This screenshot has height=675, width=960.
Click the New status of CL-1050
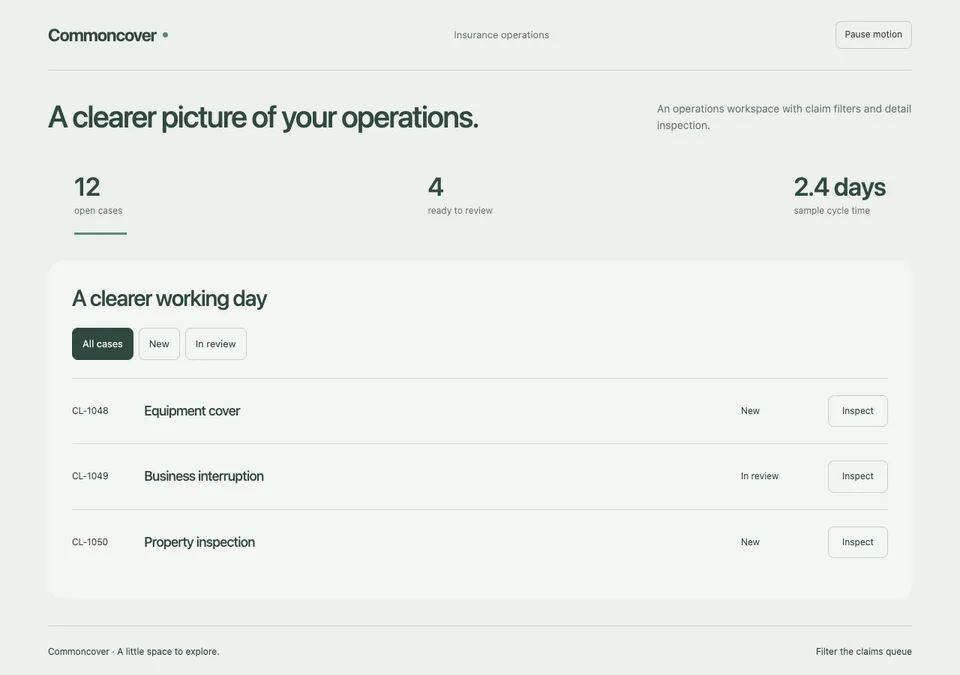750,542
